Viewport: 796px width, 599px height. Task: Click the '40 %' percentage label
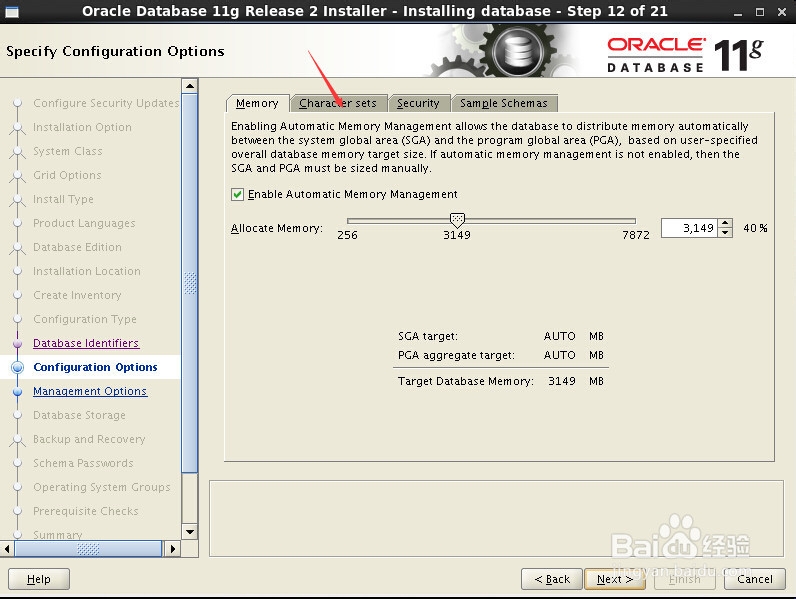(x=755, y=228)
